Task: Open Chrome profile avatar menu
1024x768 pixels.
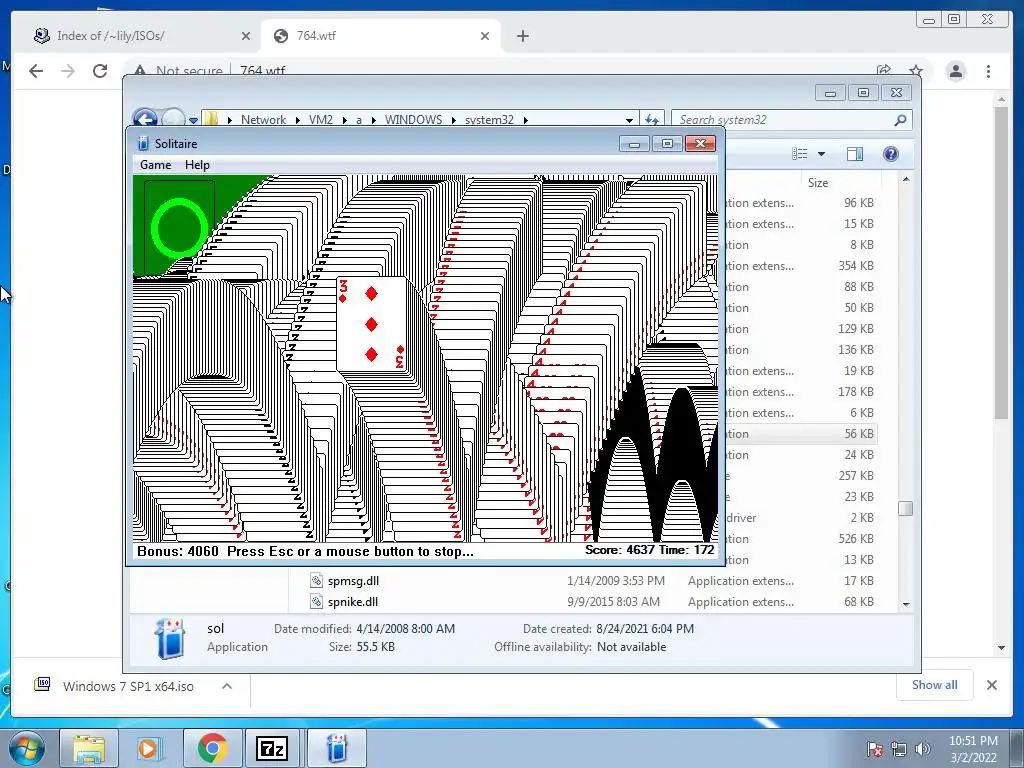Action: pos(955,71)
